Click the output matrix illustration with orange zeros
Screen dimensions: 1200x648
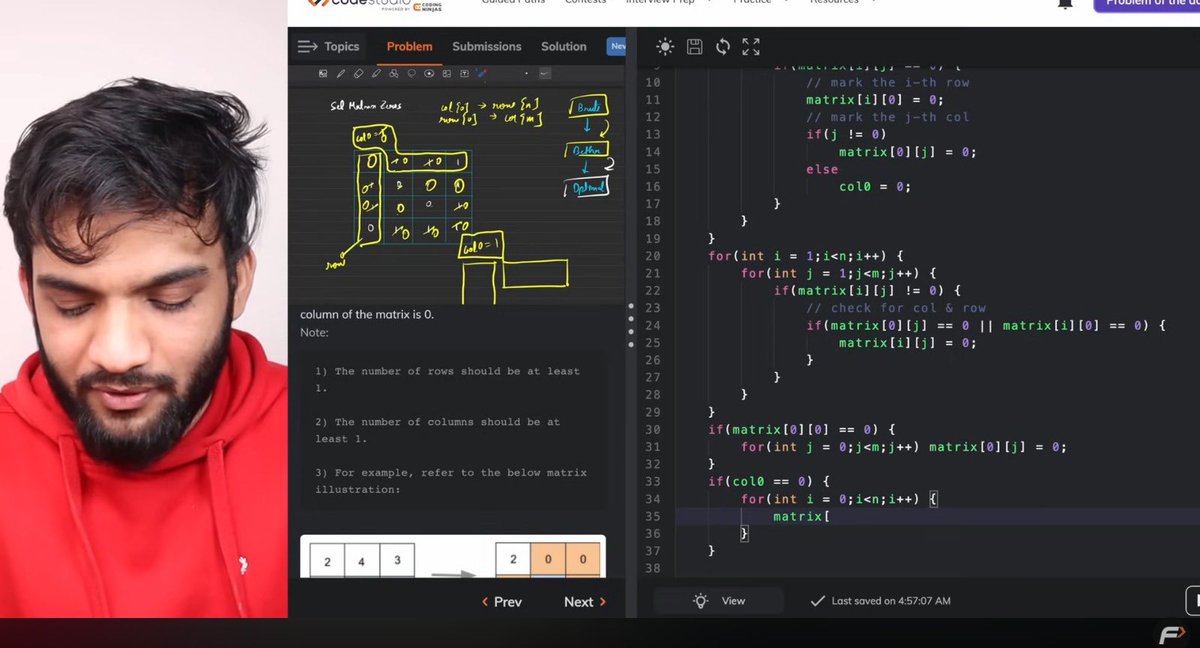click(548, 560)
